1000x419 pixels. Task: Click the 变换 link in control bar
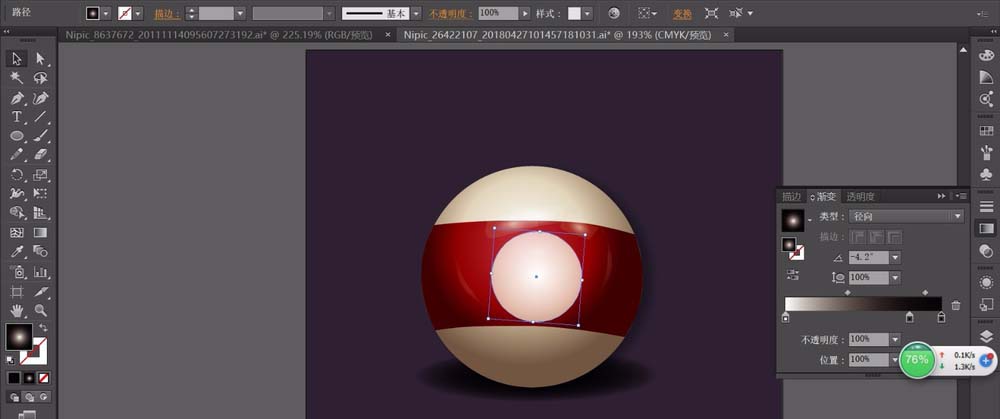[x=682, y=13]
